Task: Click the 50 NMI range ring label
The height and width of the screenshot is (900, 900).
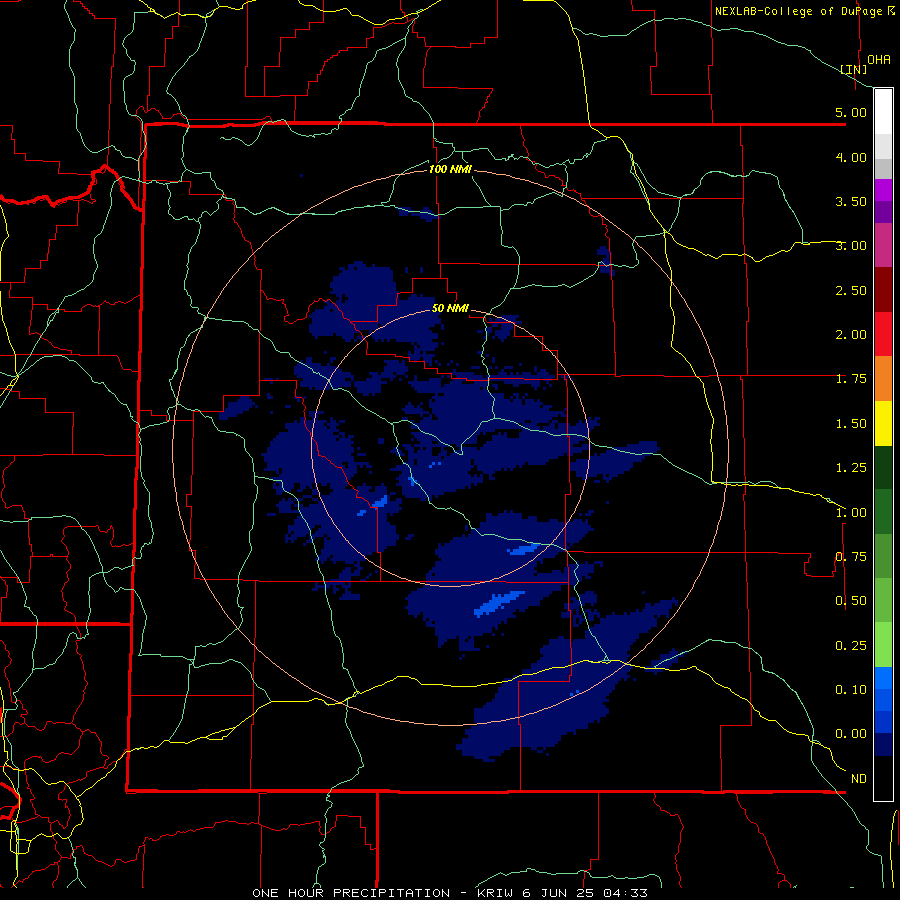Action: pyautogui.click(x=450, y=308)
